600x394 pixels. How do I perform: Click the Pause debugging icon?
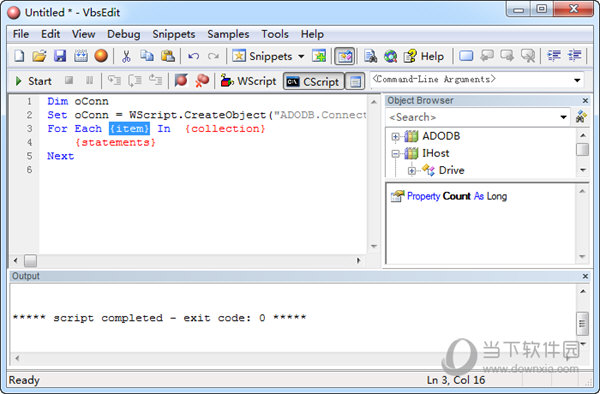(89, 80)
